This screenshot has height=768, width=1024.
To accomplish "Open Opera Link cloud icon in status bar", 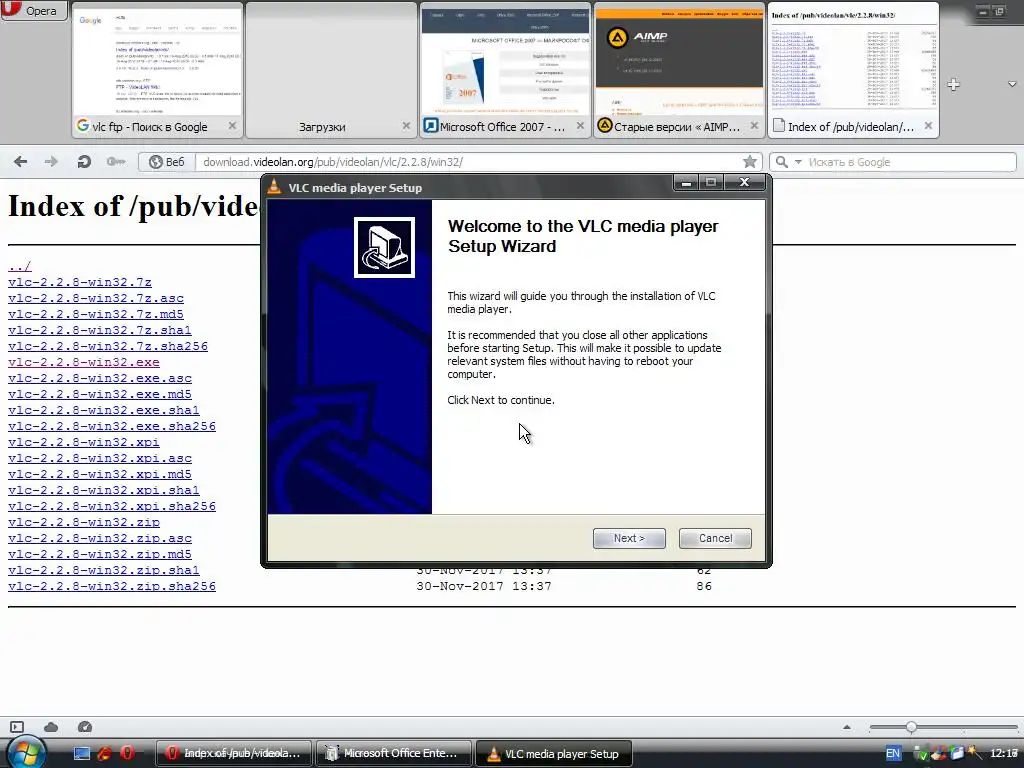I will click(51, 727).
